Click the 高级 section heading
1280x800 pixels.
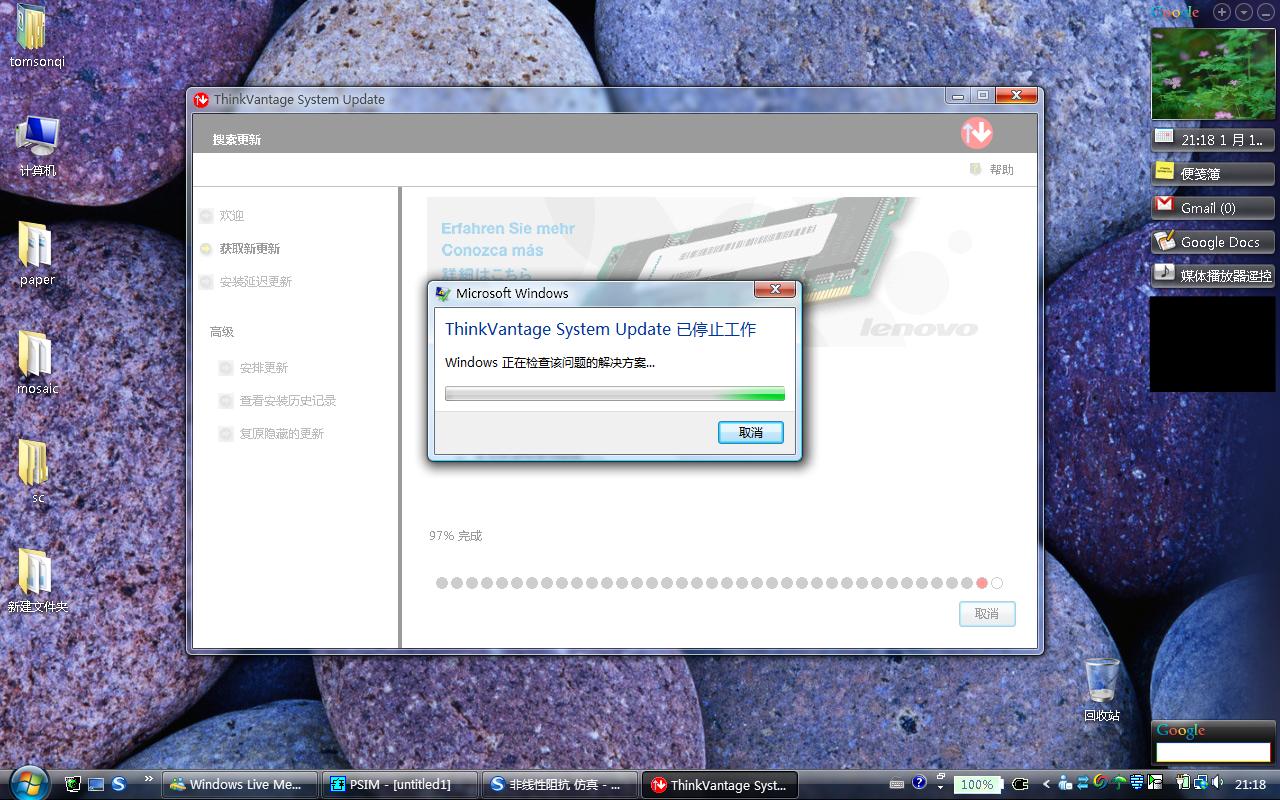[x=222, y=331]
